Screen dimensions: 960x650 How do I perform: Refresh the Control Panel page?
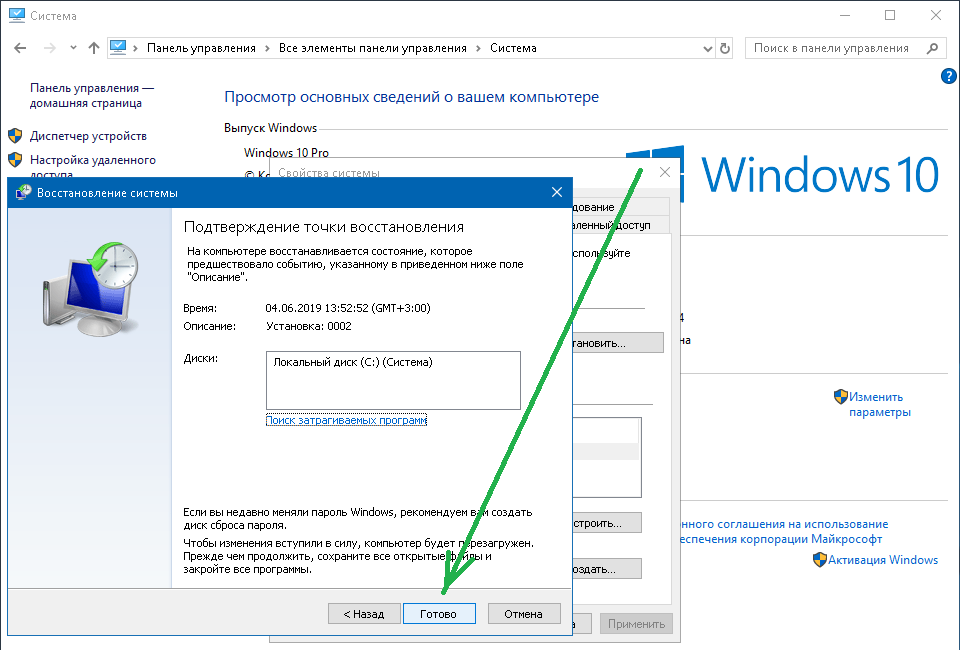725,48
